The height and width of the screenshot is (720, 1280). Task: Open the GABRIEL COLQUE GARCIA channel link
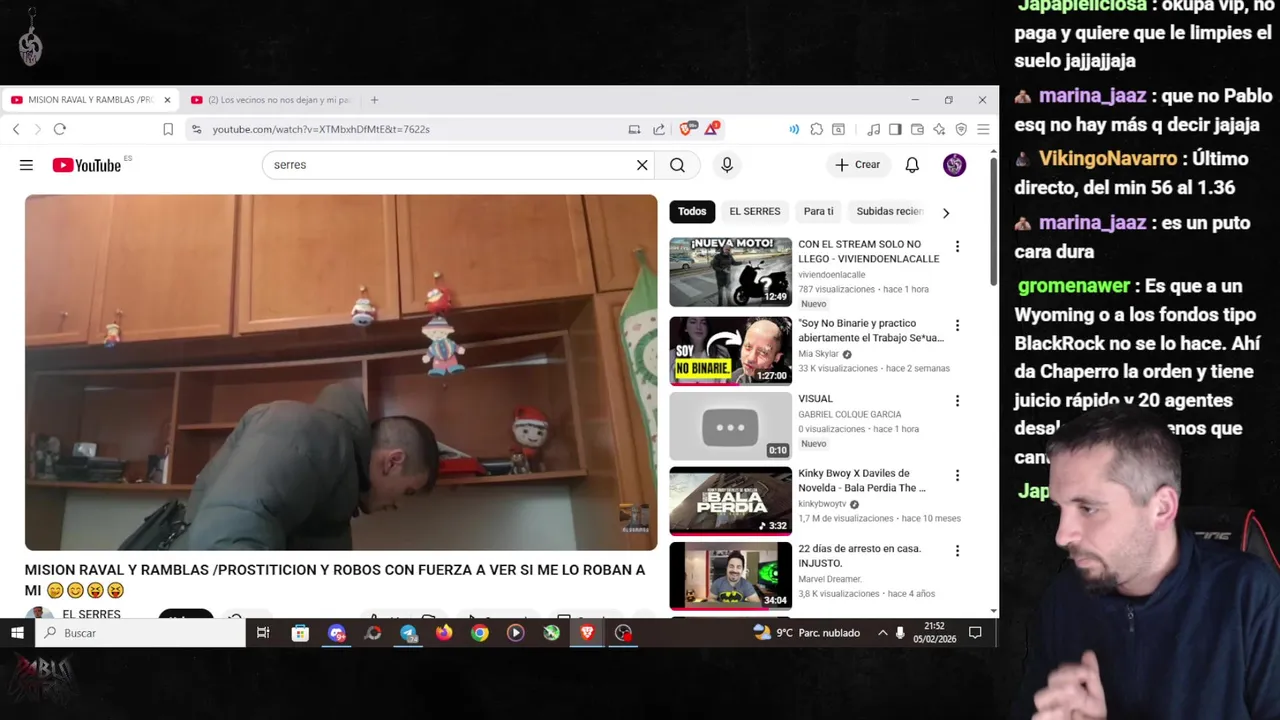point(850,414)
